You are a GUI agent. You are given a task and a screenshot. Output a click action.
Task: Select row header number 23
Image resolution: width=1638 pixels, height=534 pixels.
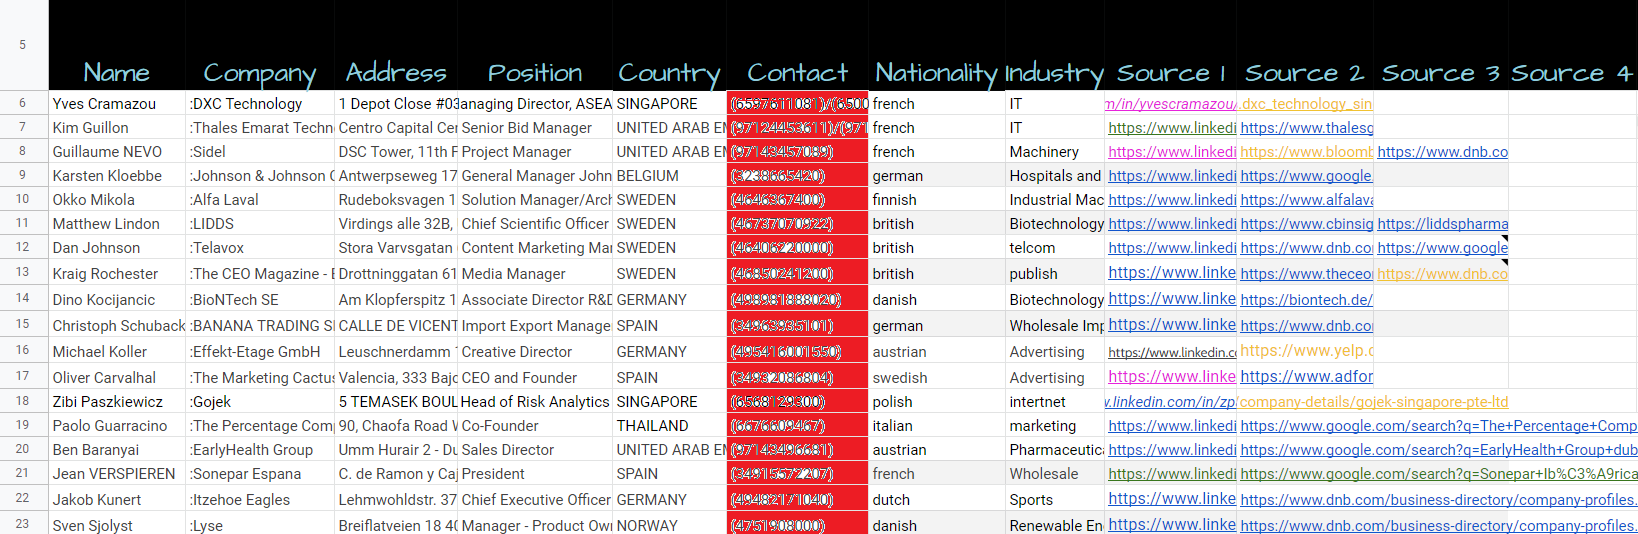coord(24,523)
